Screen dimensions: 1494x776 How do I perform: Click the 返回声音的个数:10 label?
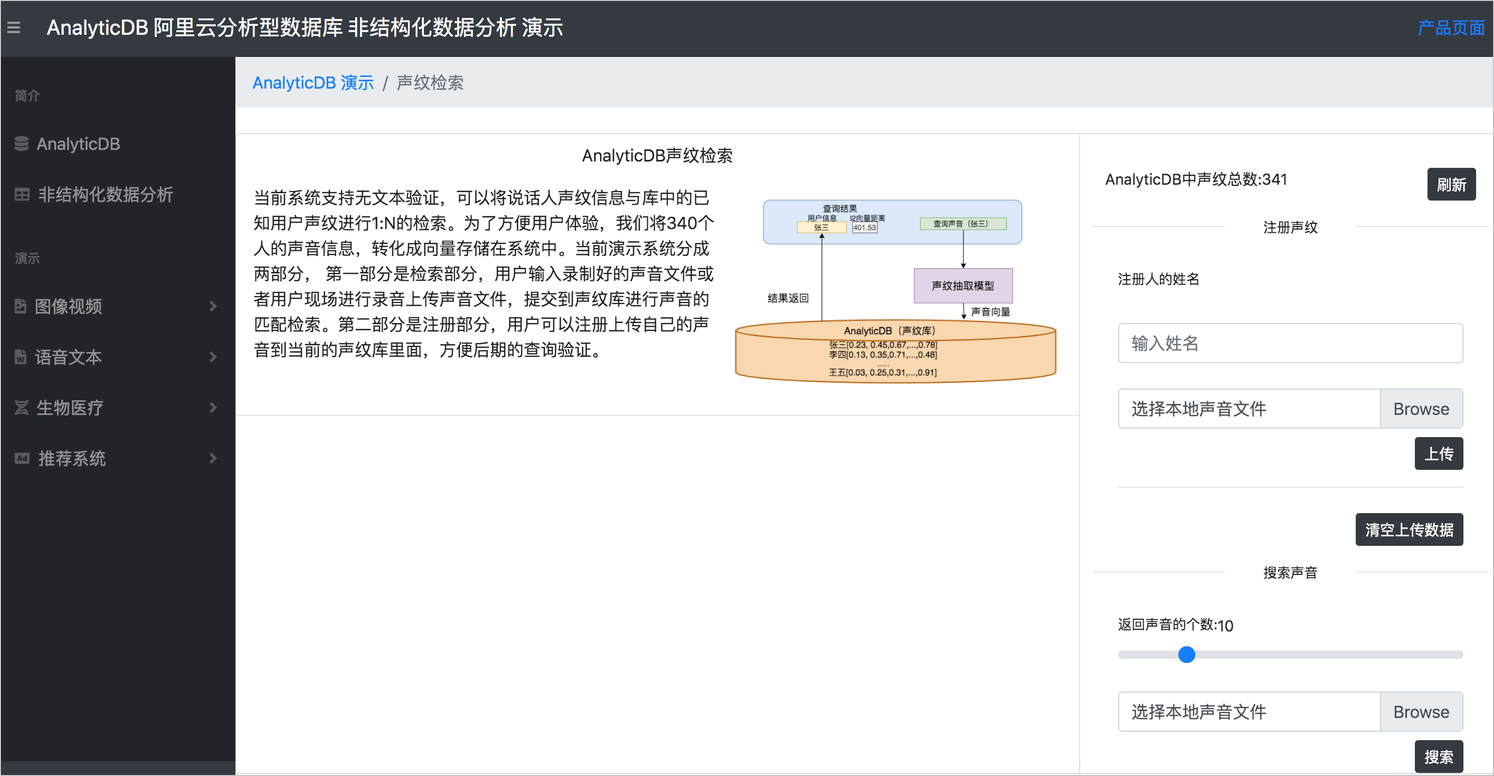point(1176,626)
